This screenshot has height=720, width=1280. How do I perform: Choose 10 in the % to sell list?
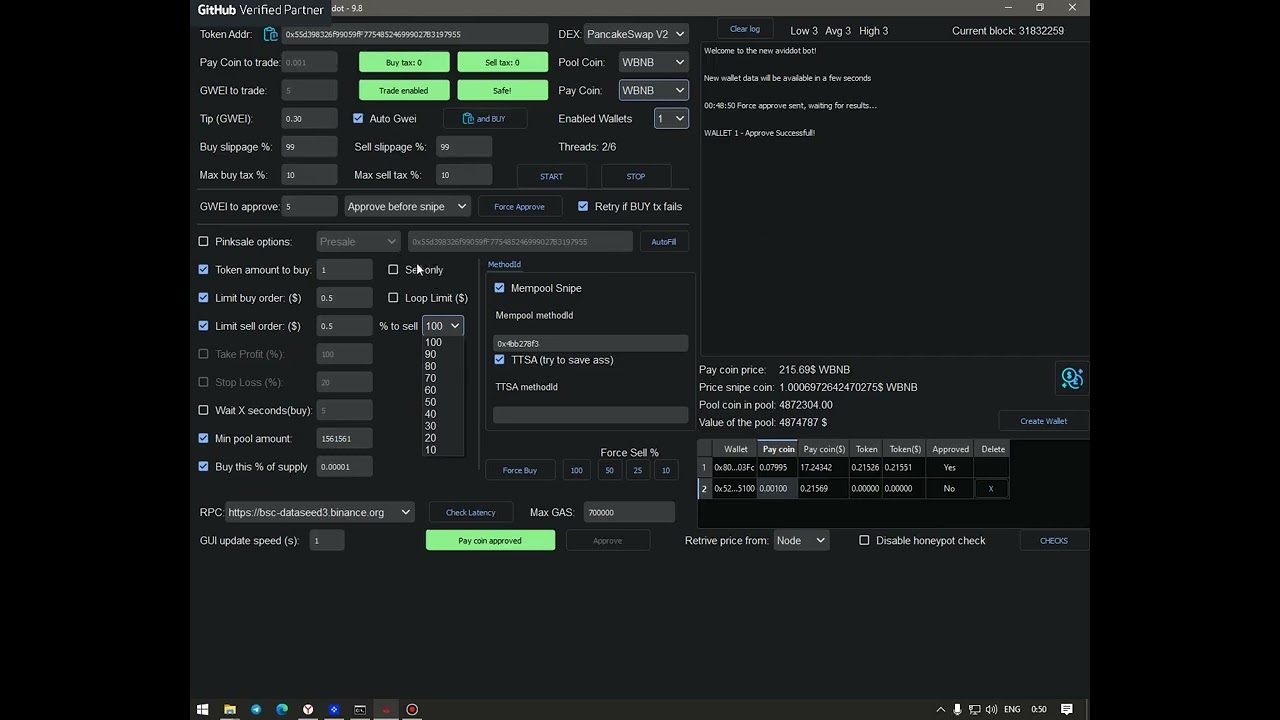(442, 450)
